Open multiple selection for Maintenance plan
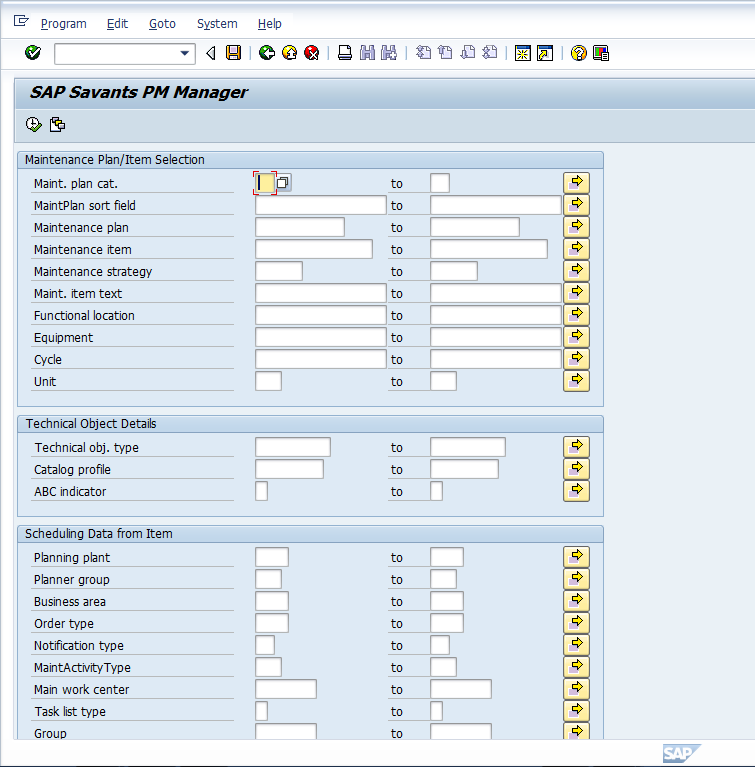This screenshot has height=767, width=755. (576, 227)
